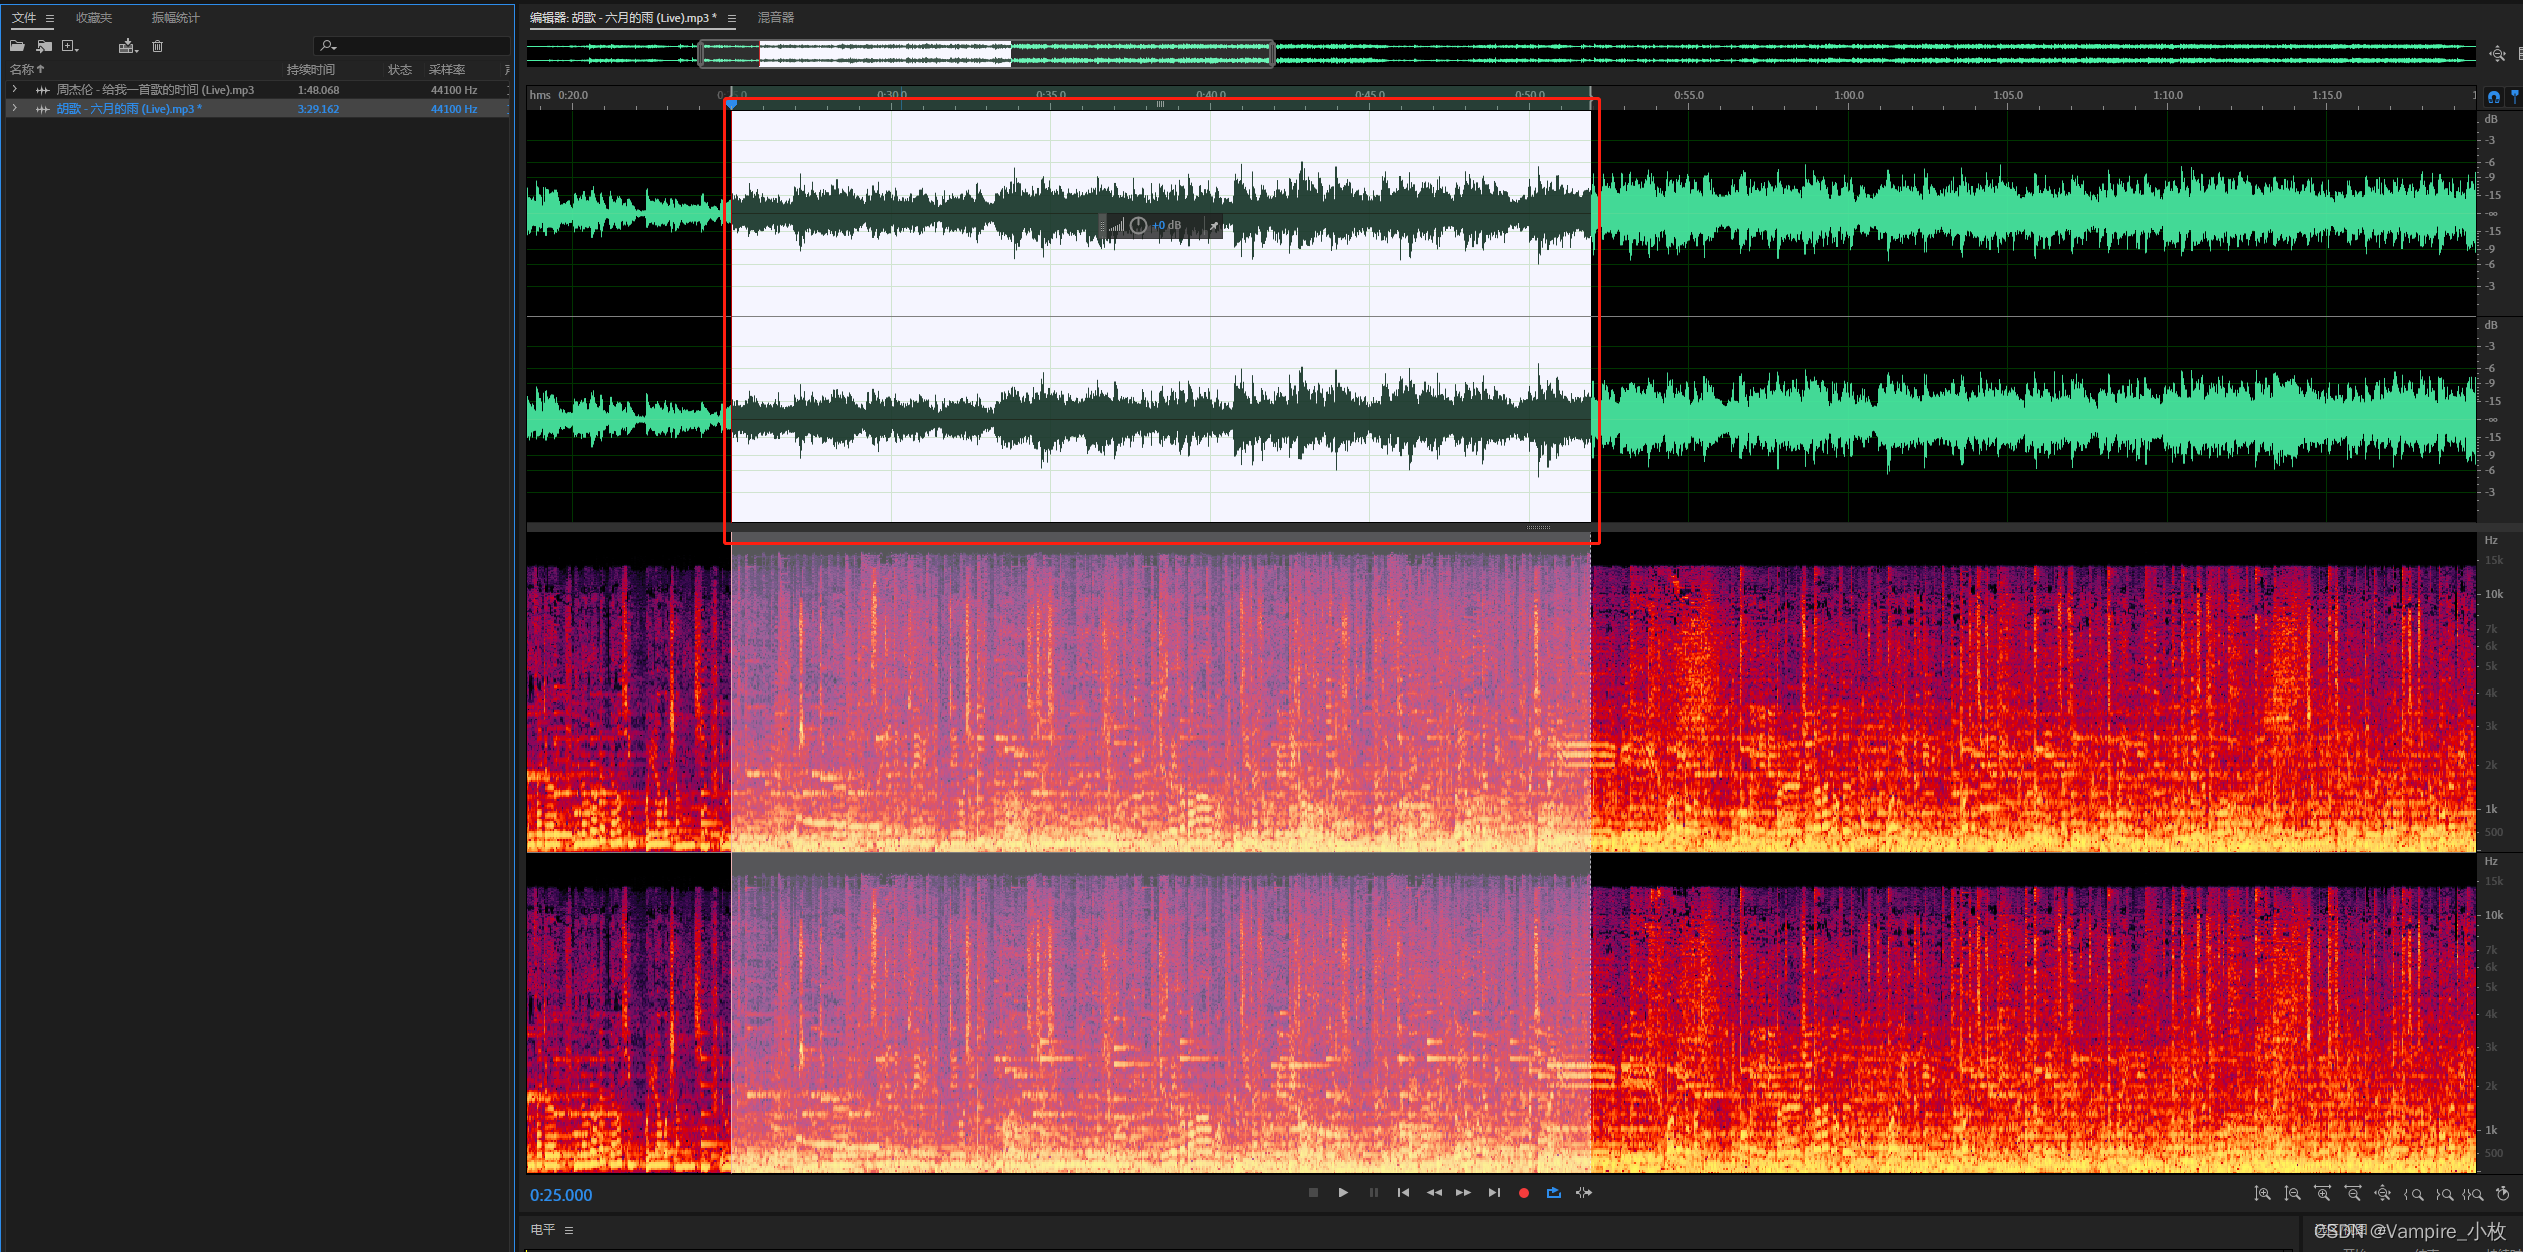Zoom in amplitude icon
The image size is (2523, 1252).
pyautogui.click(x=2262, y=1194)
